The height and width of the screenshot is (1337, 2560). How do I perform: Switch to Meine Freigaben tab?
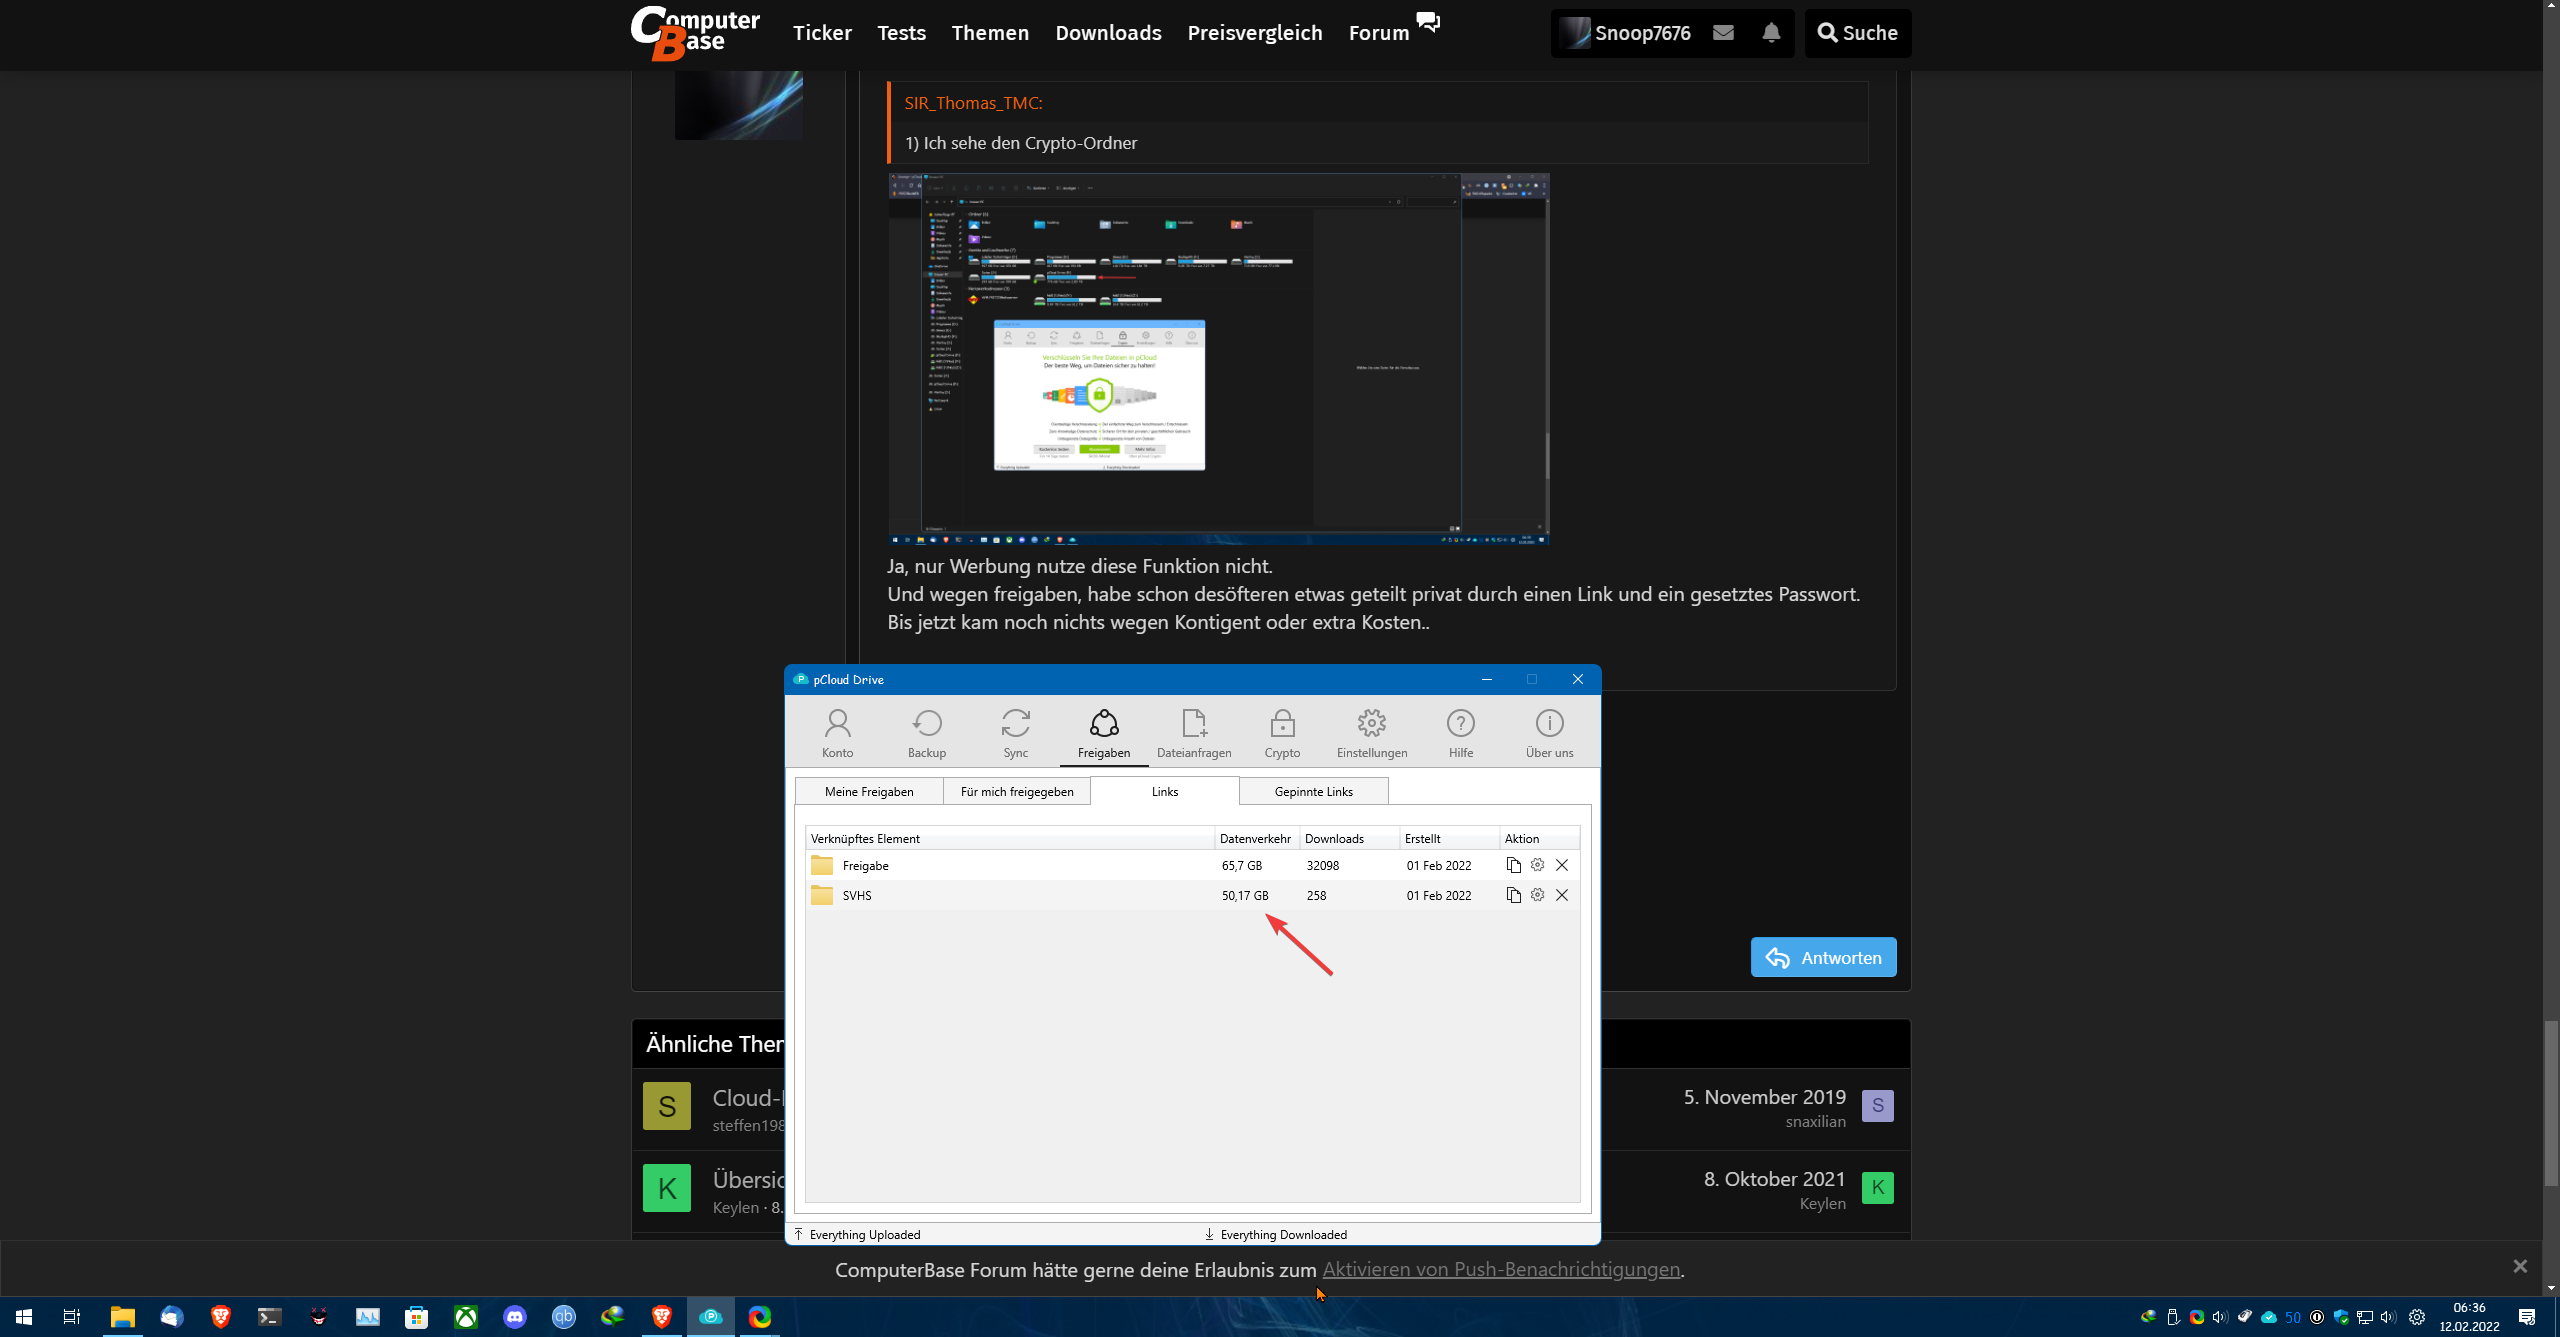tap(868, 791)
